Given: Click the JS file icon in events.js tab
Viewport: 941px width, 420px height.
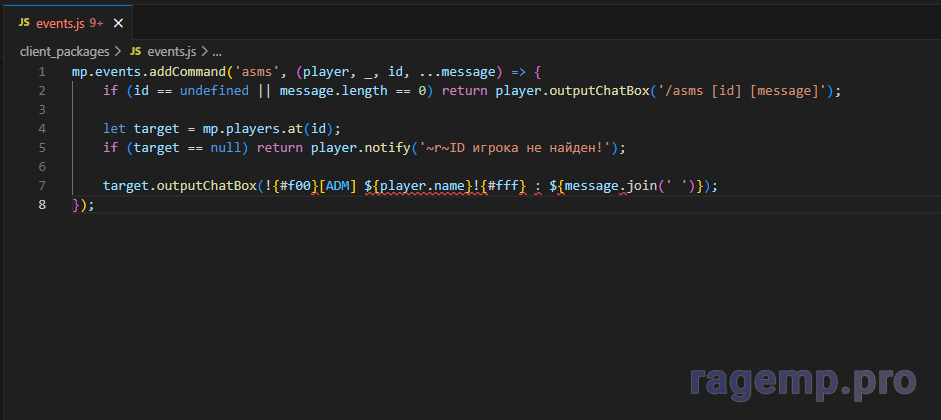Looking at the screenshot, I should pos(24,21).
